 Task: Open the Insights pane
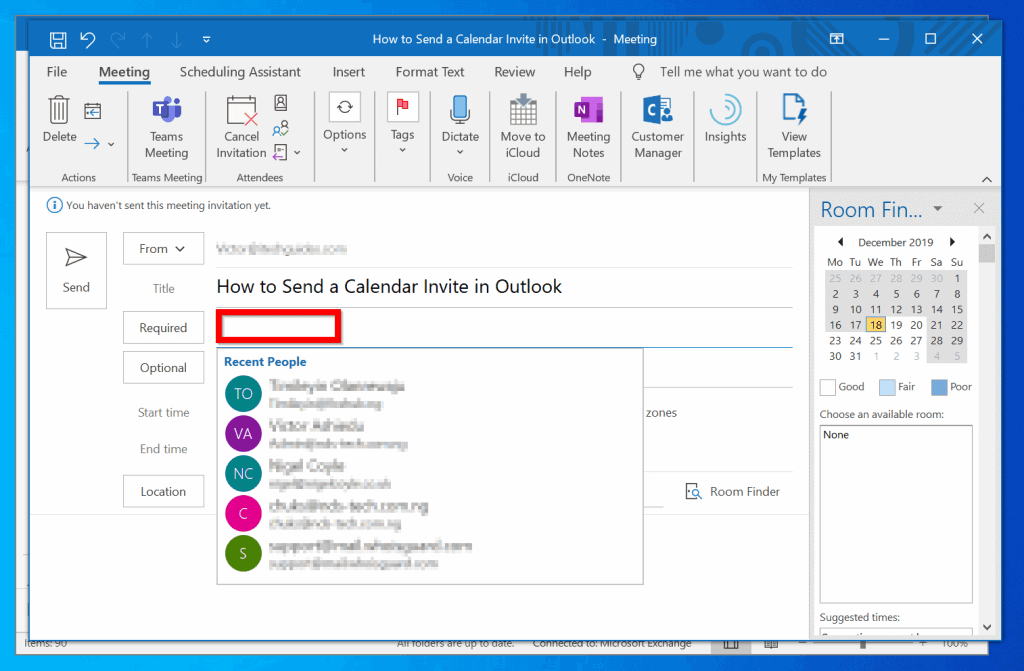(x=725, y=119)
